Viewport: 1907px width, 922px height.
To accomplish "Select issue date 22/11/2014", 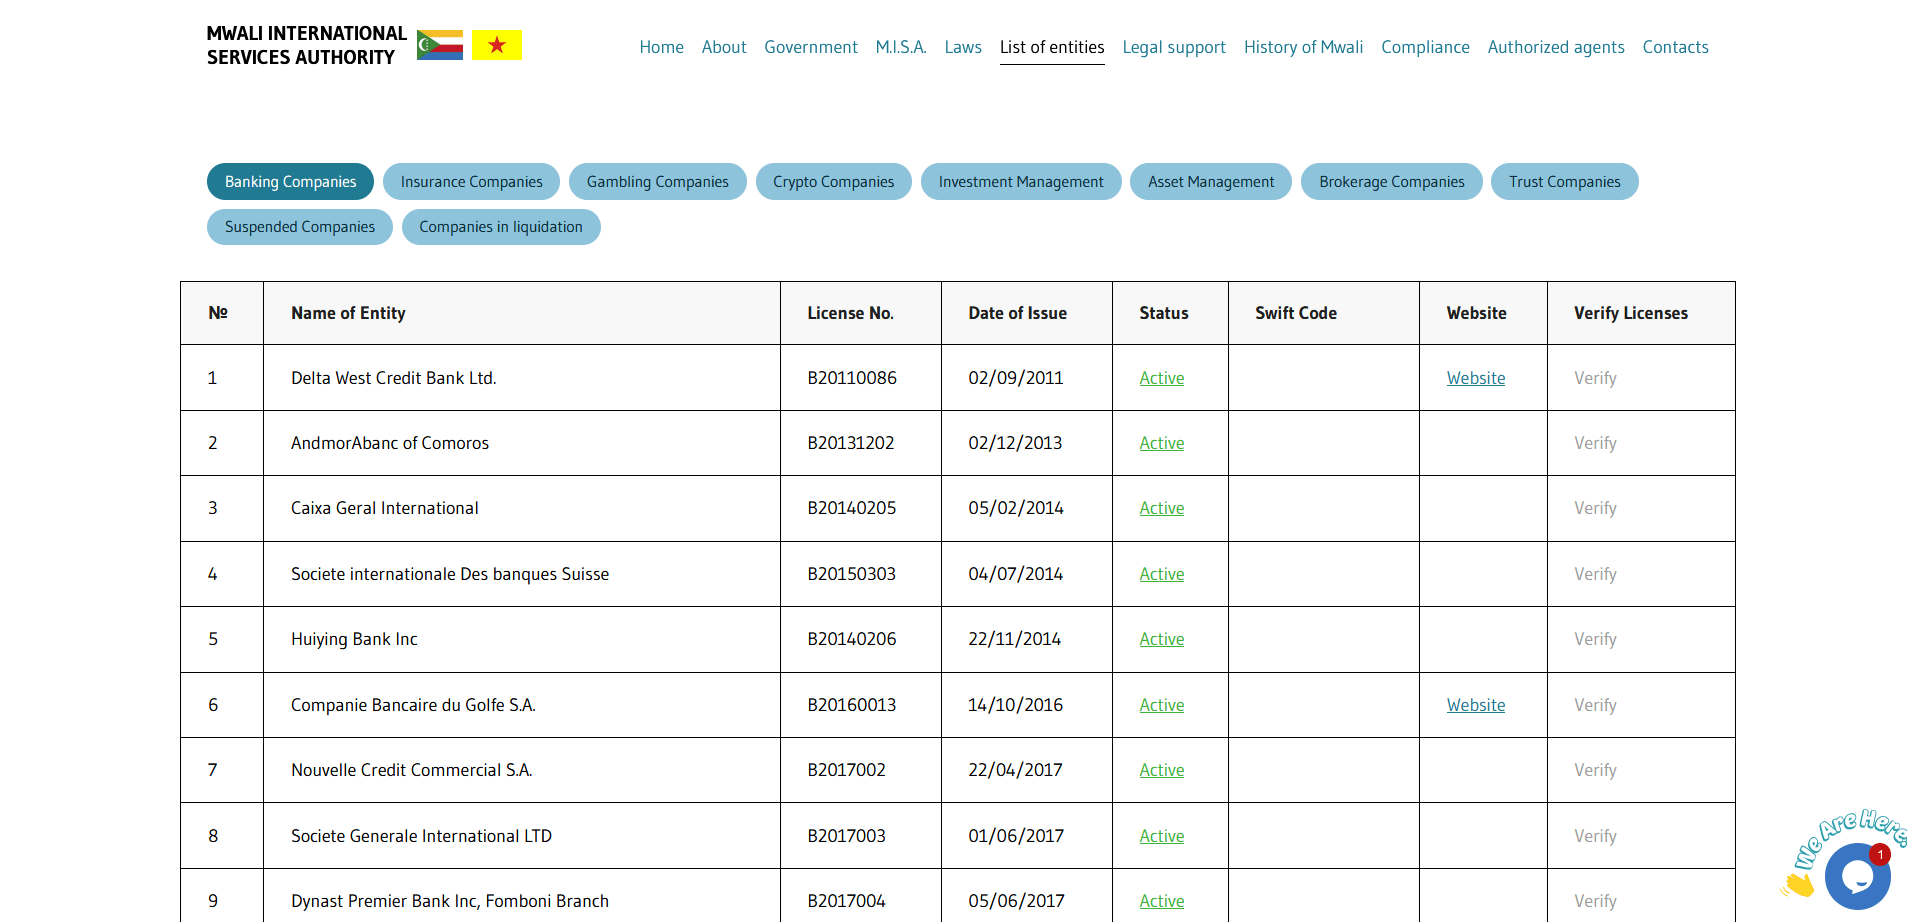I will coord(1014,639).
